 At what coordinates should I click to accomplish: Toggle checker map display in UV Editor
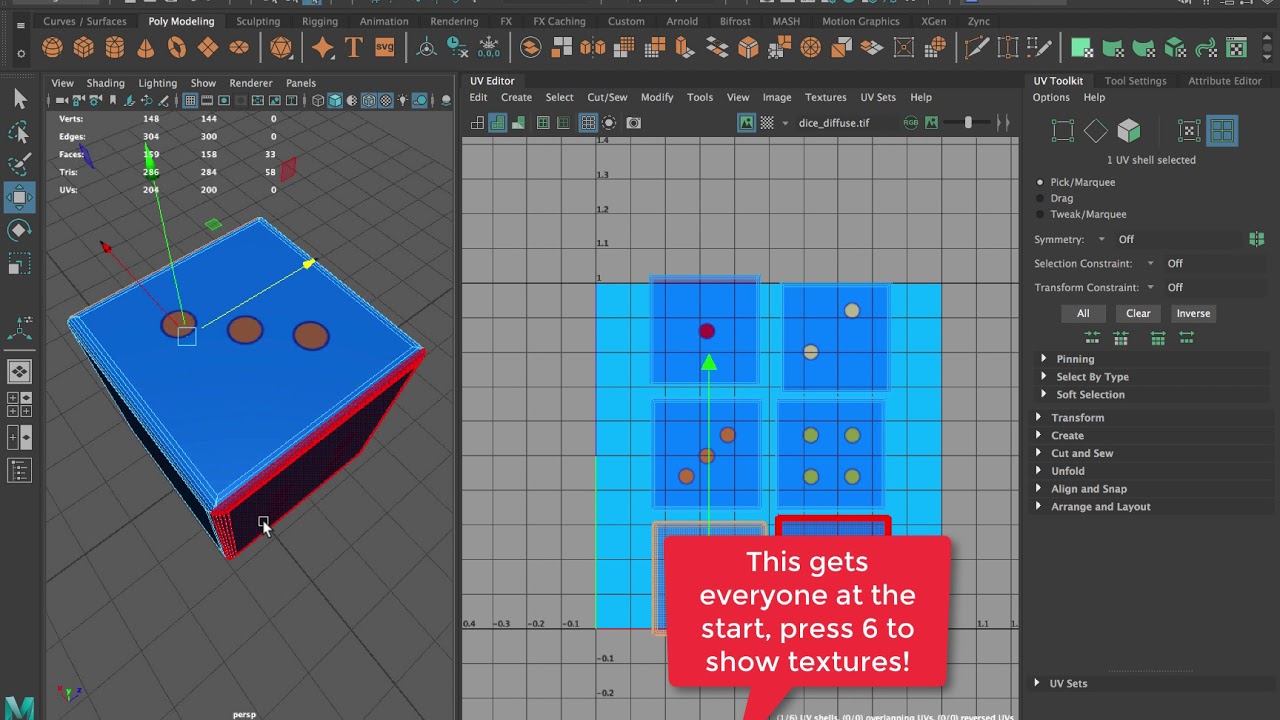767,123
